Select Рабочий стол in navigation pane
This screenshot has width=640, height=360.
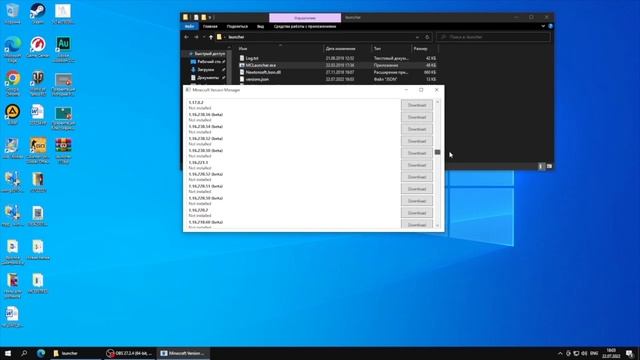point(208,62)
